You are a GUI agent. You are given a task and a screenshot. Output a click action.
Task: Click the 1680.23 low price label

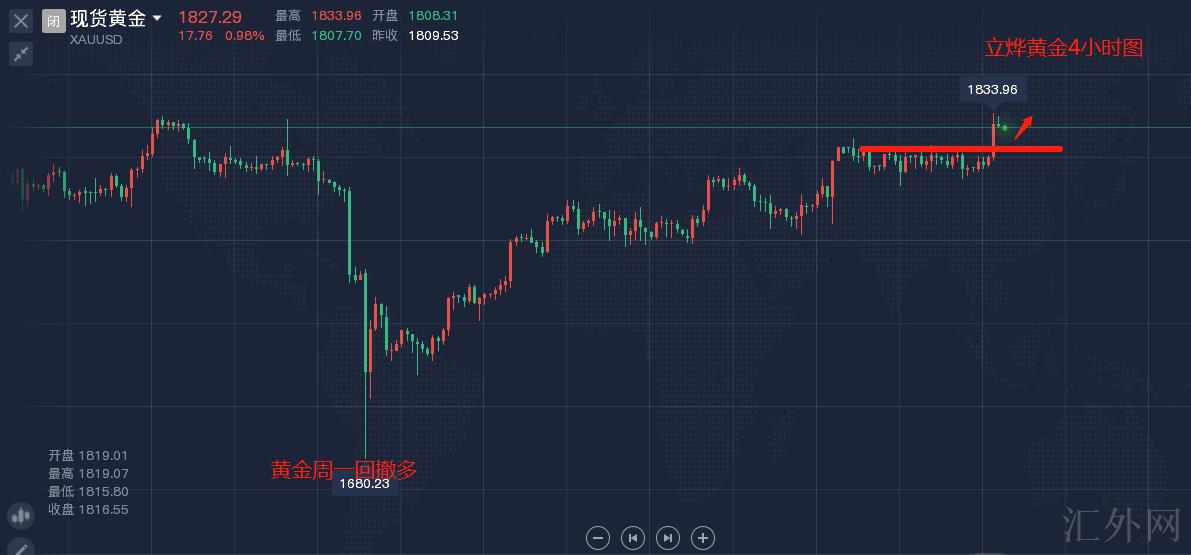tap(364, 483)
